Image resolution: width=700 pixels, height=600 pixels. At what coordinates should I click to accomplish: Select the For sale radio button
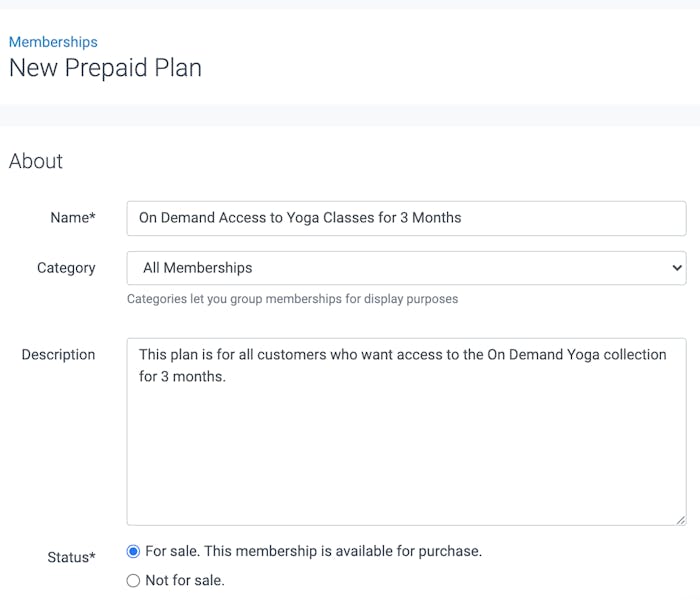click(134, 551)
